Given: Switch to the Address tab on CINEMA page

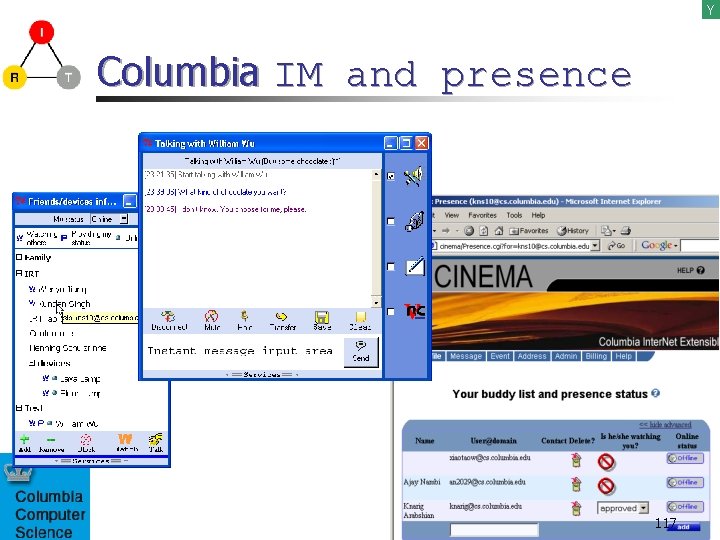Looking at the screenshot, I should pyautogui.click(x=532, y=356).
